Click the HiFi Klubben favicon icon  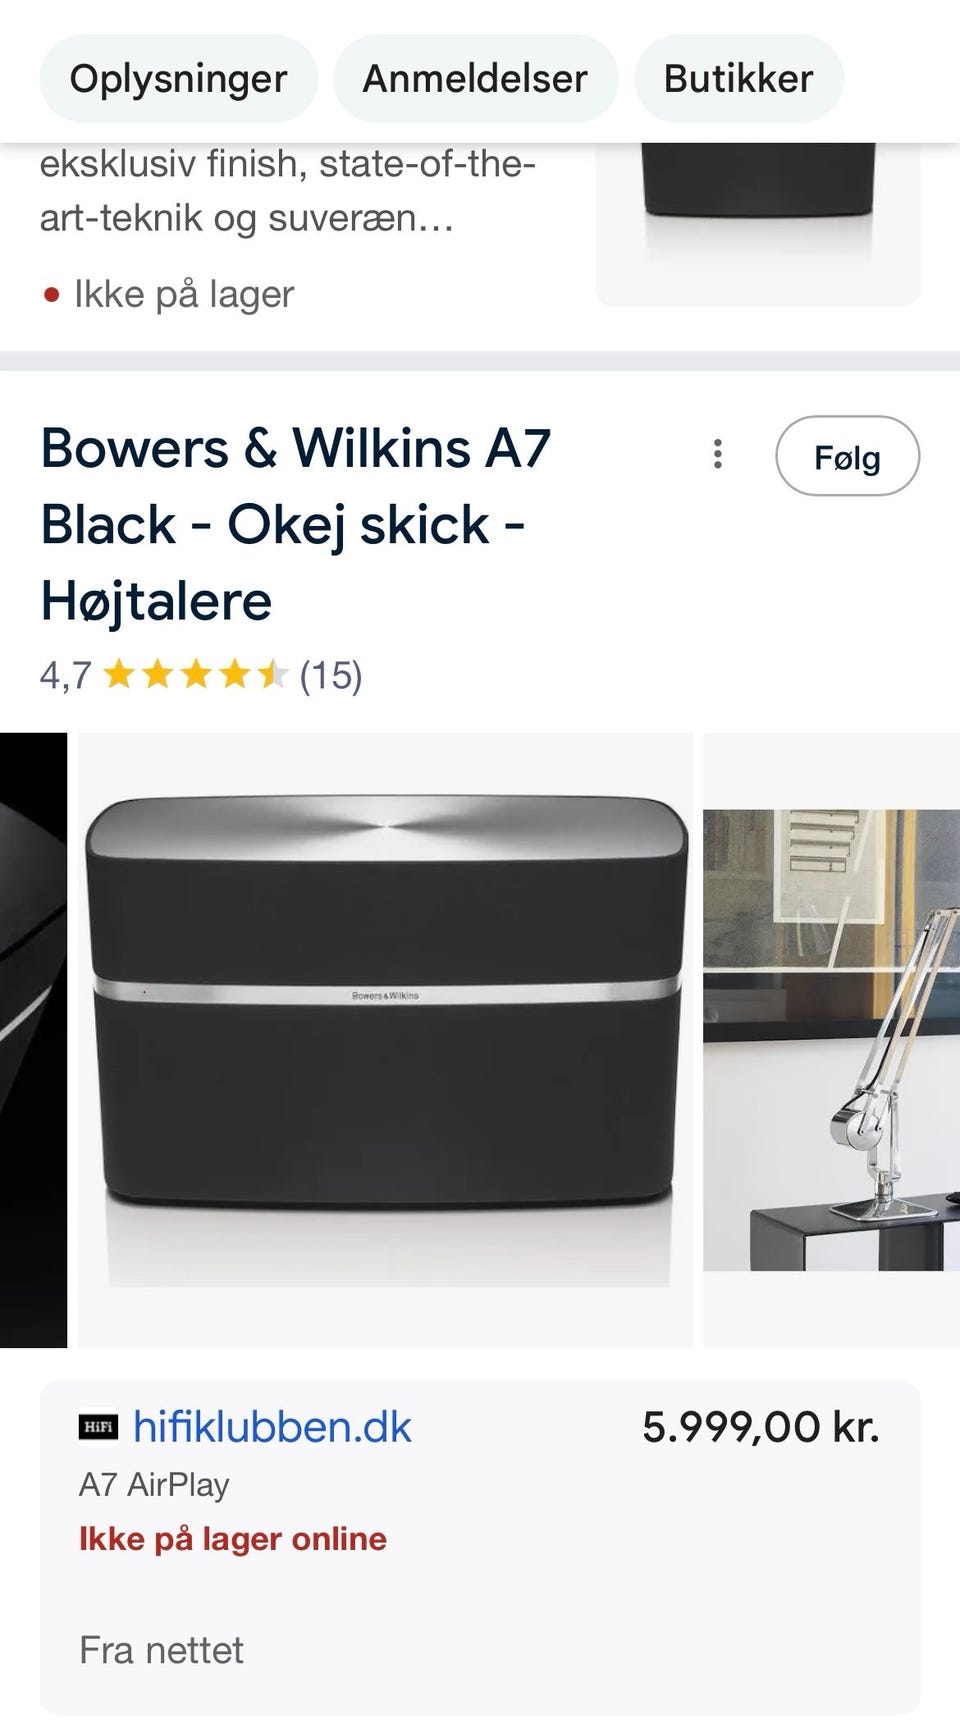pyautogui.click(x=98, y=1427)
